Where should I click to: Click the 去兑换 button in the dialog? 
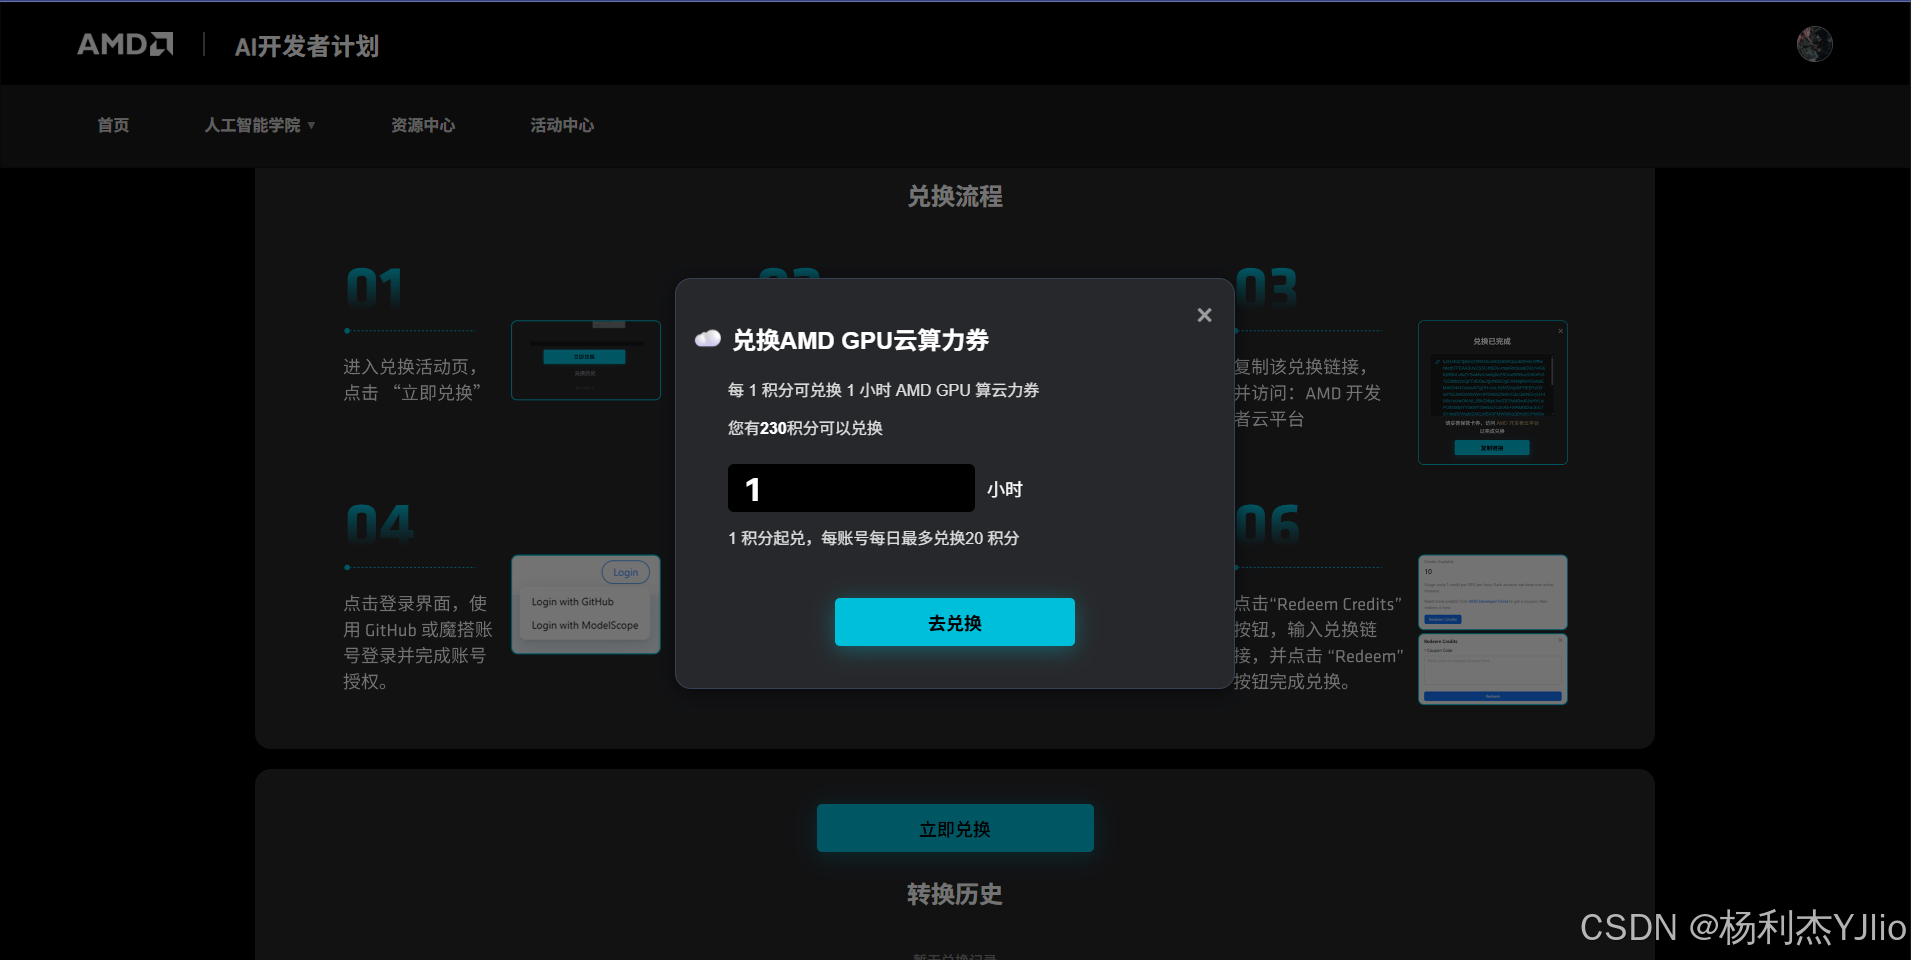(x=955, y=622)
